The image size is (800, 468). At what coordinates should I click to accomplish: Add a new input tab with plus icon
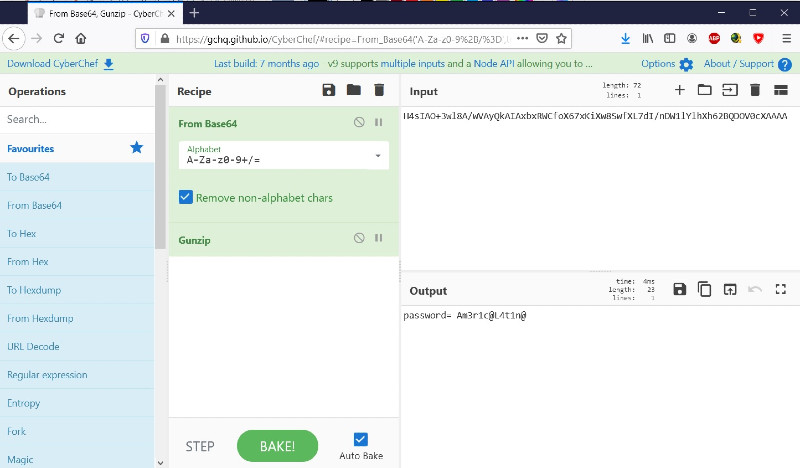680,90
